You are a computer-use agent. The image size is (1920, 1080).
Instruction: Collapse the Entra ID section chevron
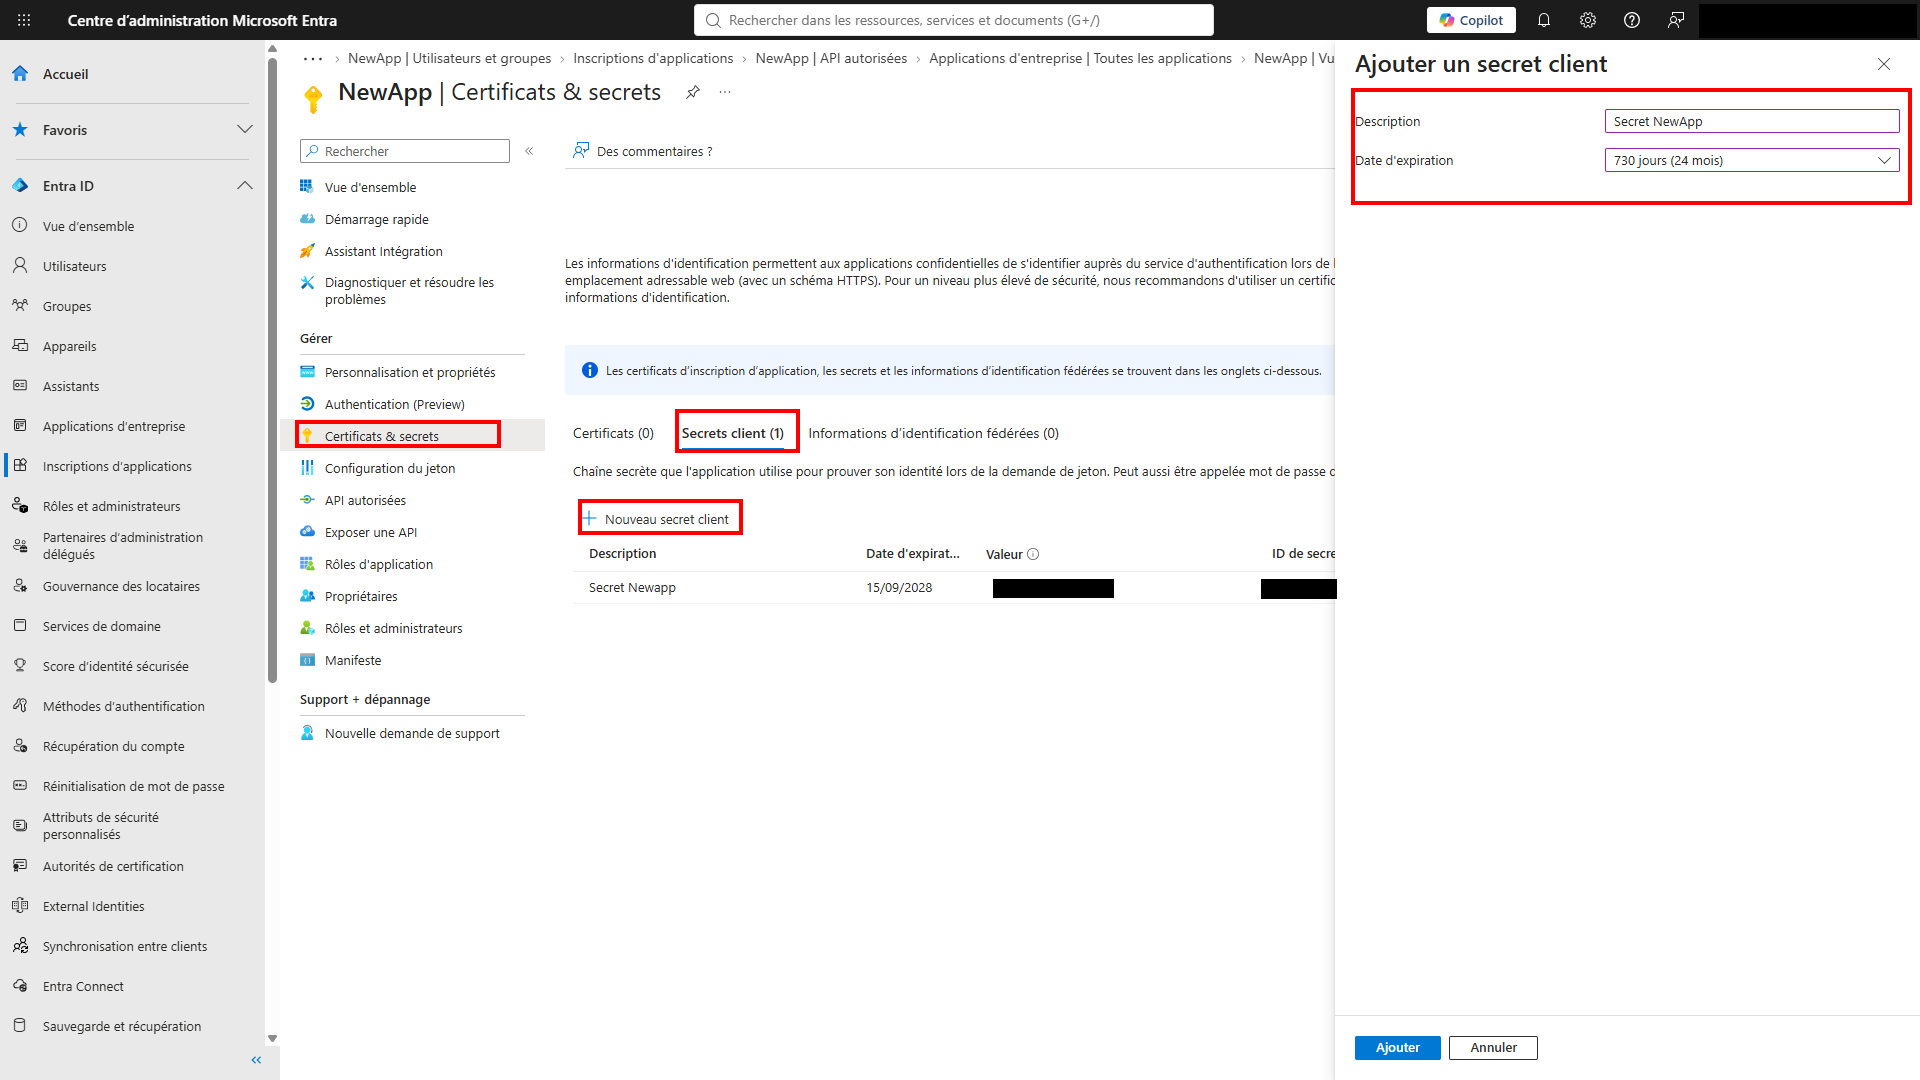point(245,186)
